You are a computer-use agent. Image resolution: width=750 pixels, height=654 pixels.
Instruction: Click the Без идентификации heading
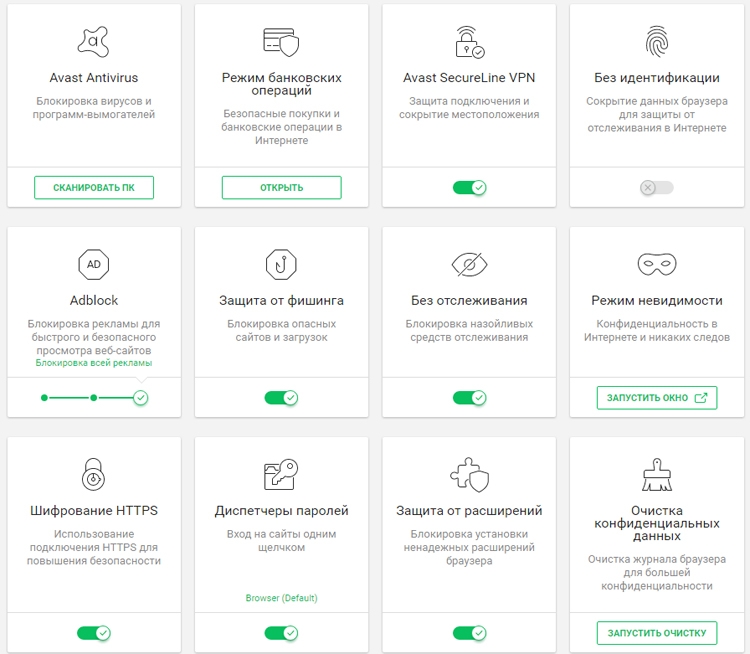click(657, 78)
